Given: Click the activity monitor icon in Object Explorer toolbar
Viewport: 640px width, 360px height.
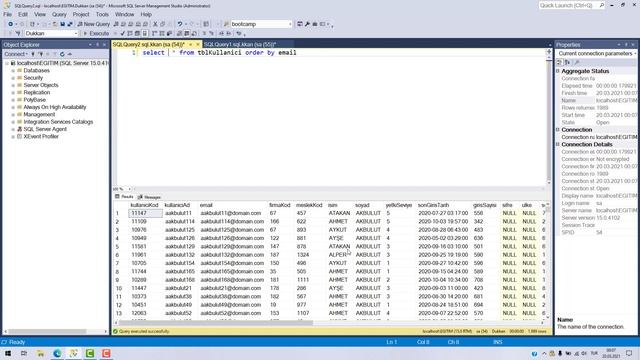Looking at the screenshot, I should (x=70, y=54).
